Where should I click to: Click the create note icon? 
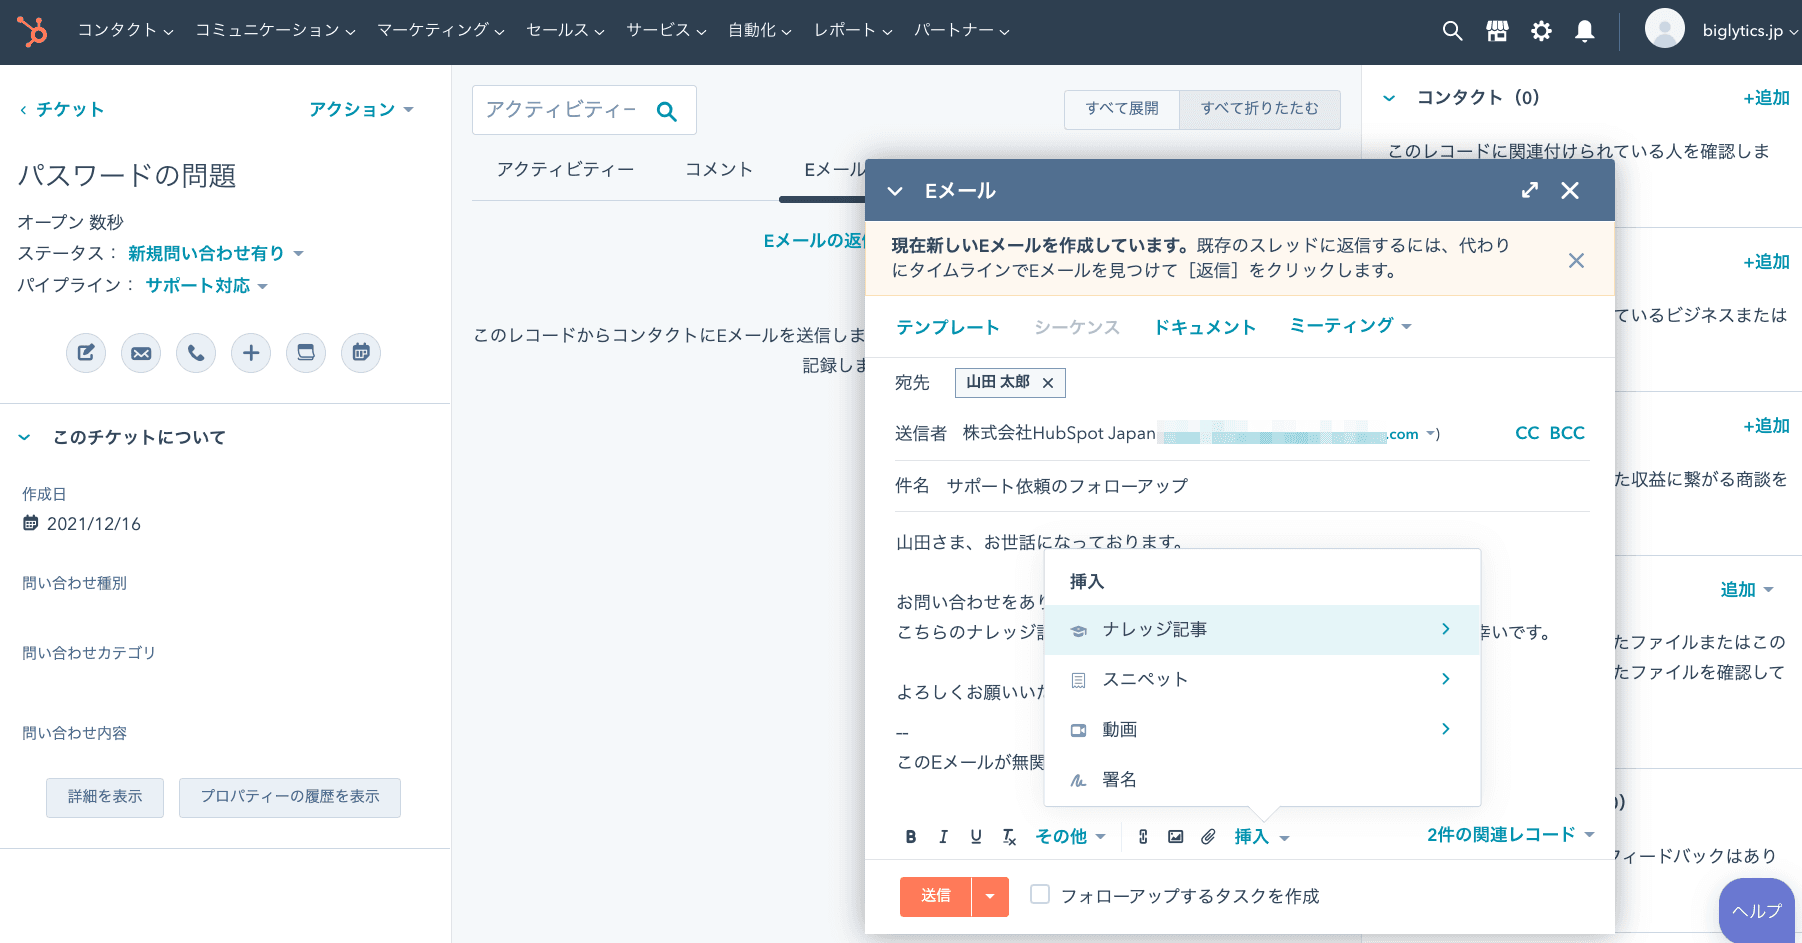86,353
